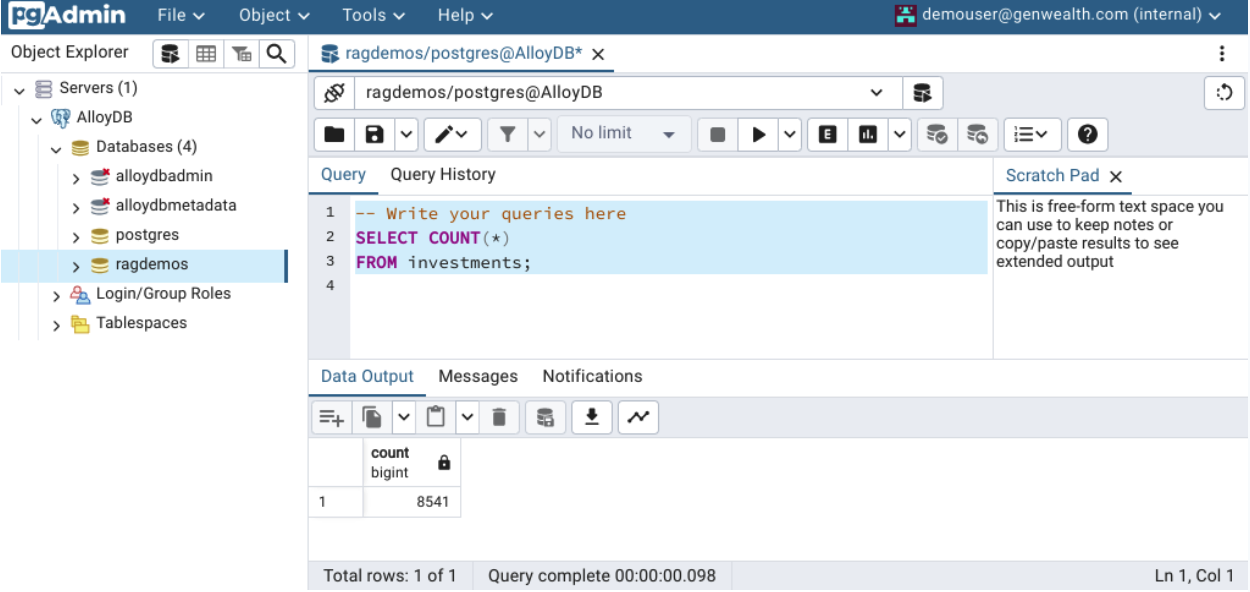Click the Commit transaction icon
The width and height of the screenshot is (1250, 592).
click(x=937, y=134)
